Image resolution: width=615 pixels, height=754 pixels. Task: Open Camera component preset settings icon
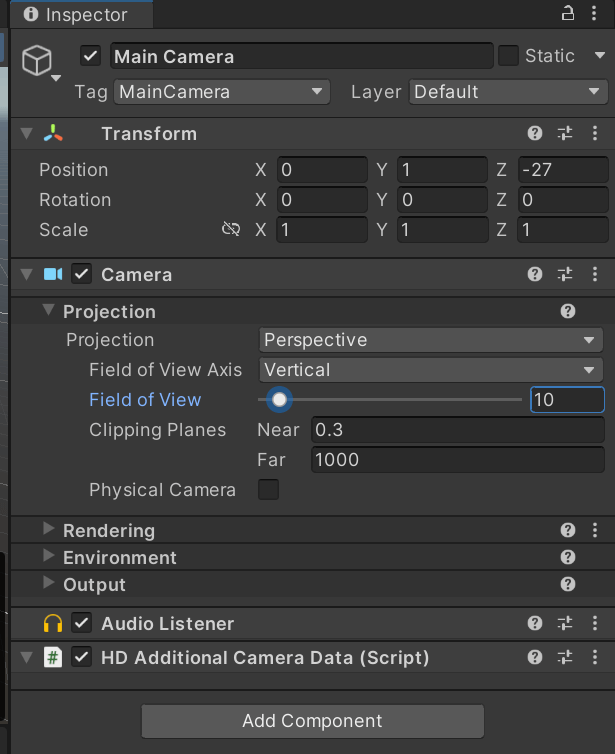(565, 274)
